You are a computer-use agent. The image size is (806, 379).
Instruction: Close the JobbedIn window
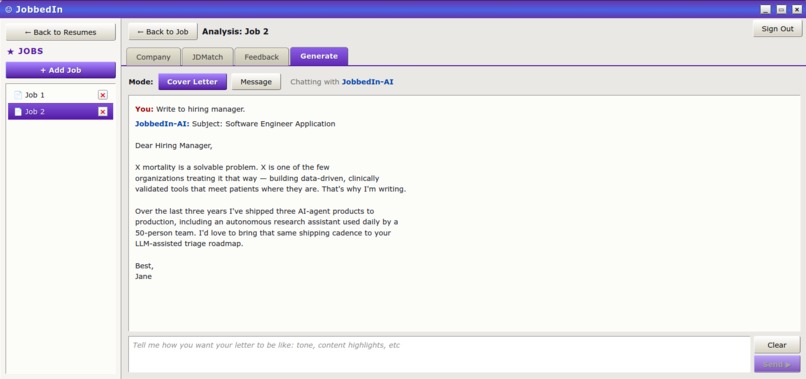coord(797,9)
